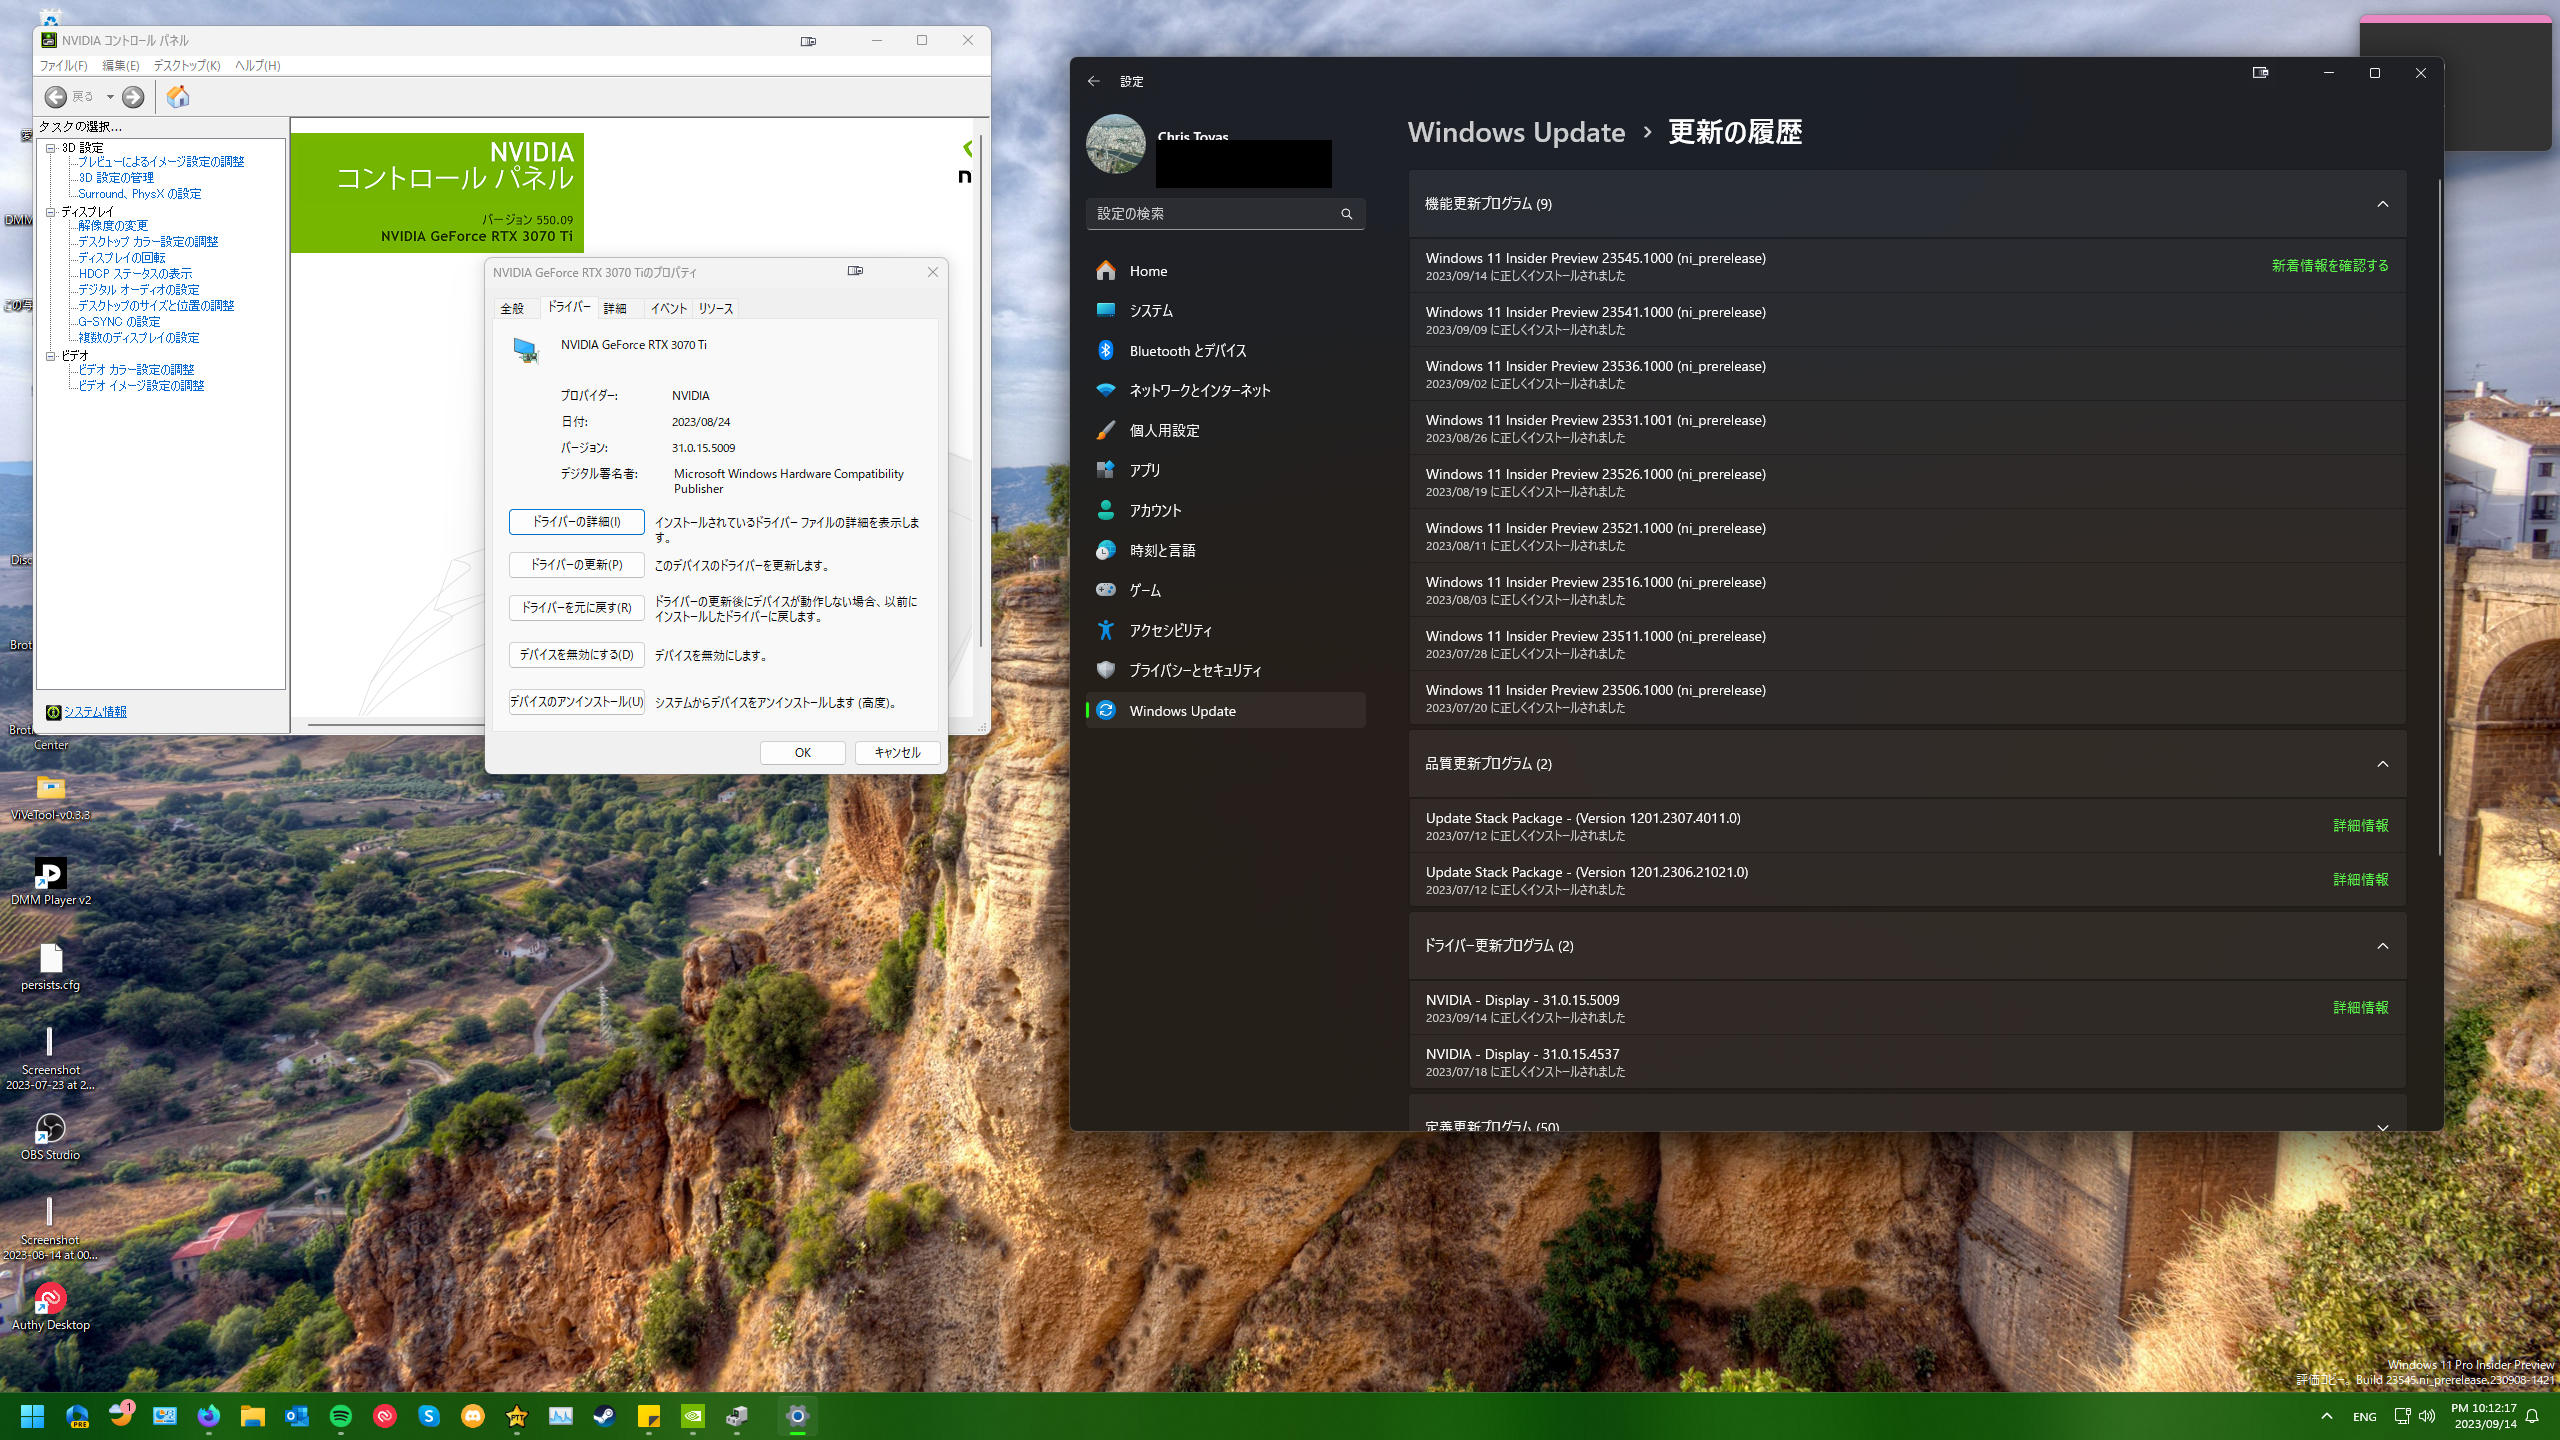
Task: Open ゲーム in Settings sidebar
Action: pos(1225,591)
